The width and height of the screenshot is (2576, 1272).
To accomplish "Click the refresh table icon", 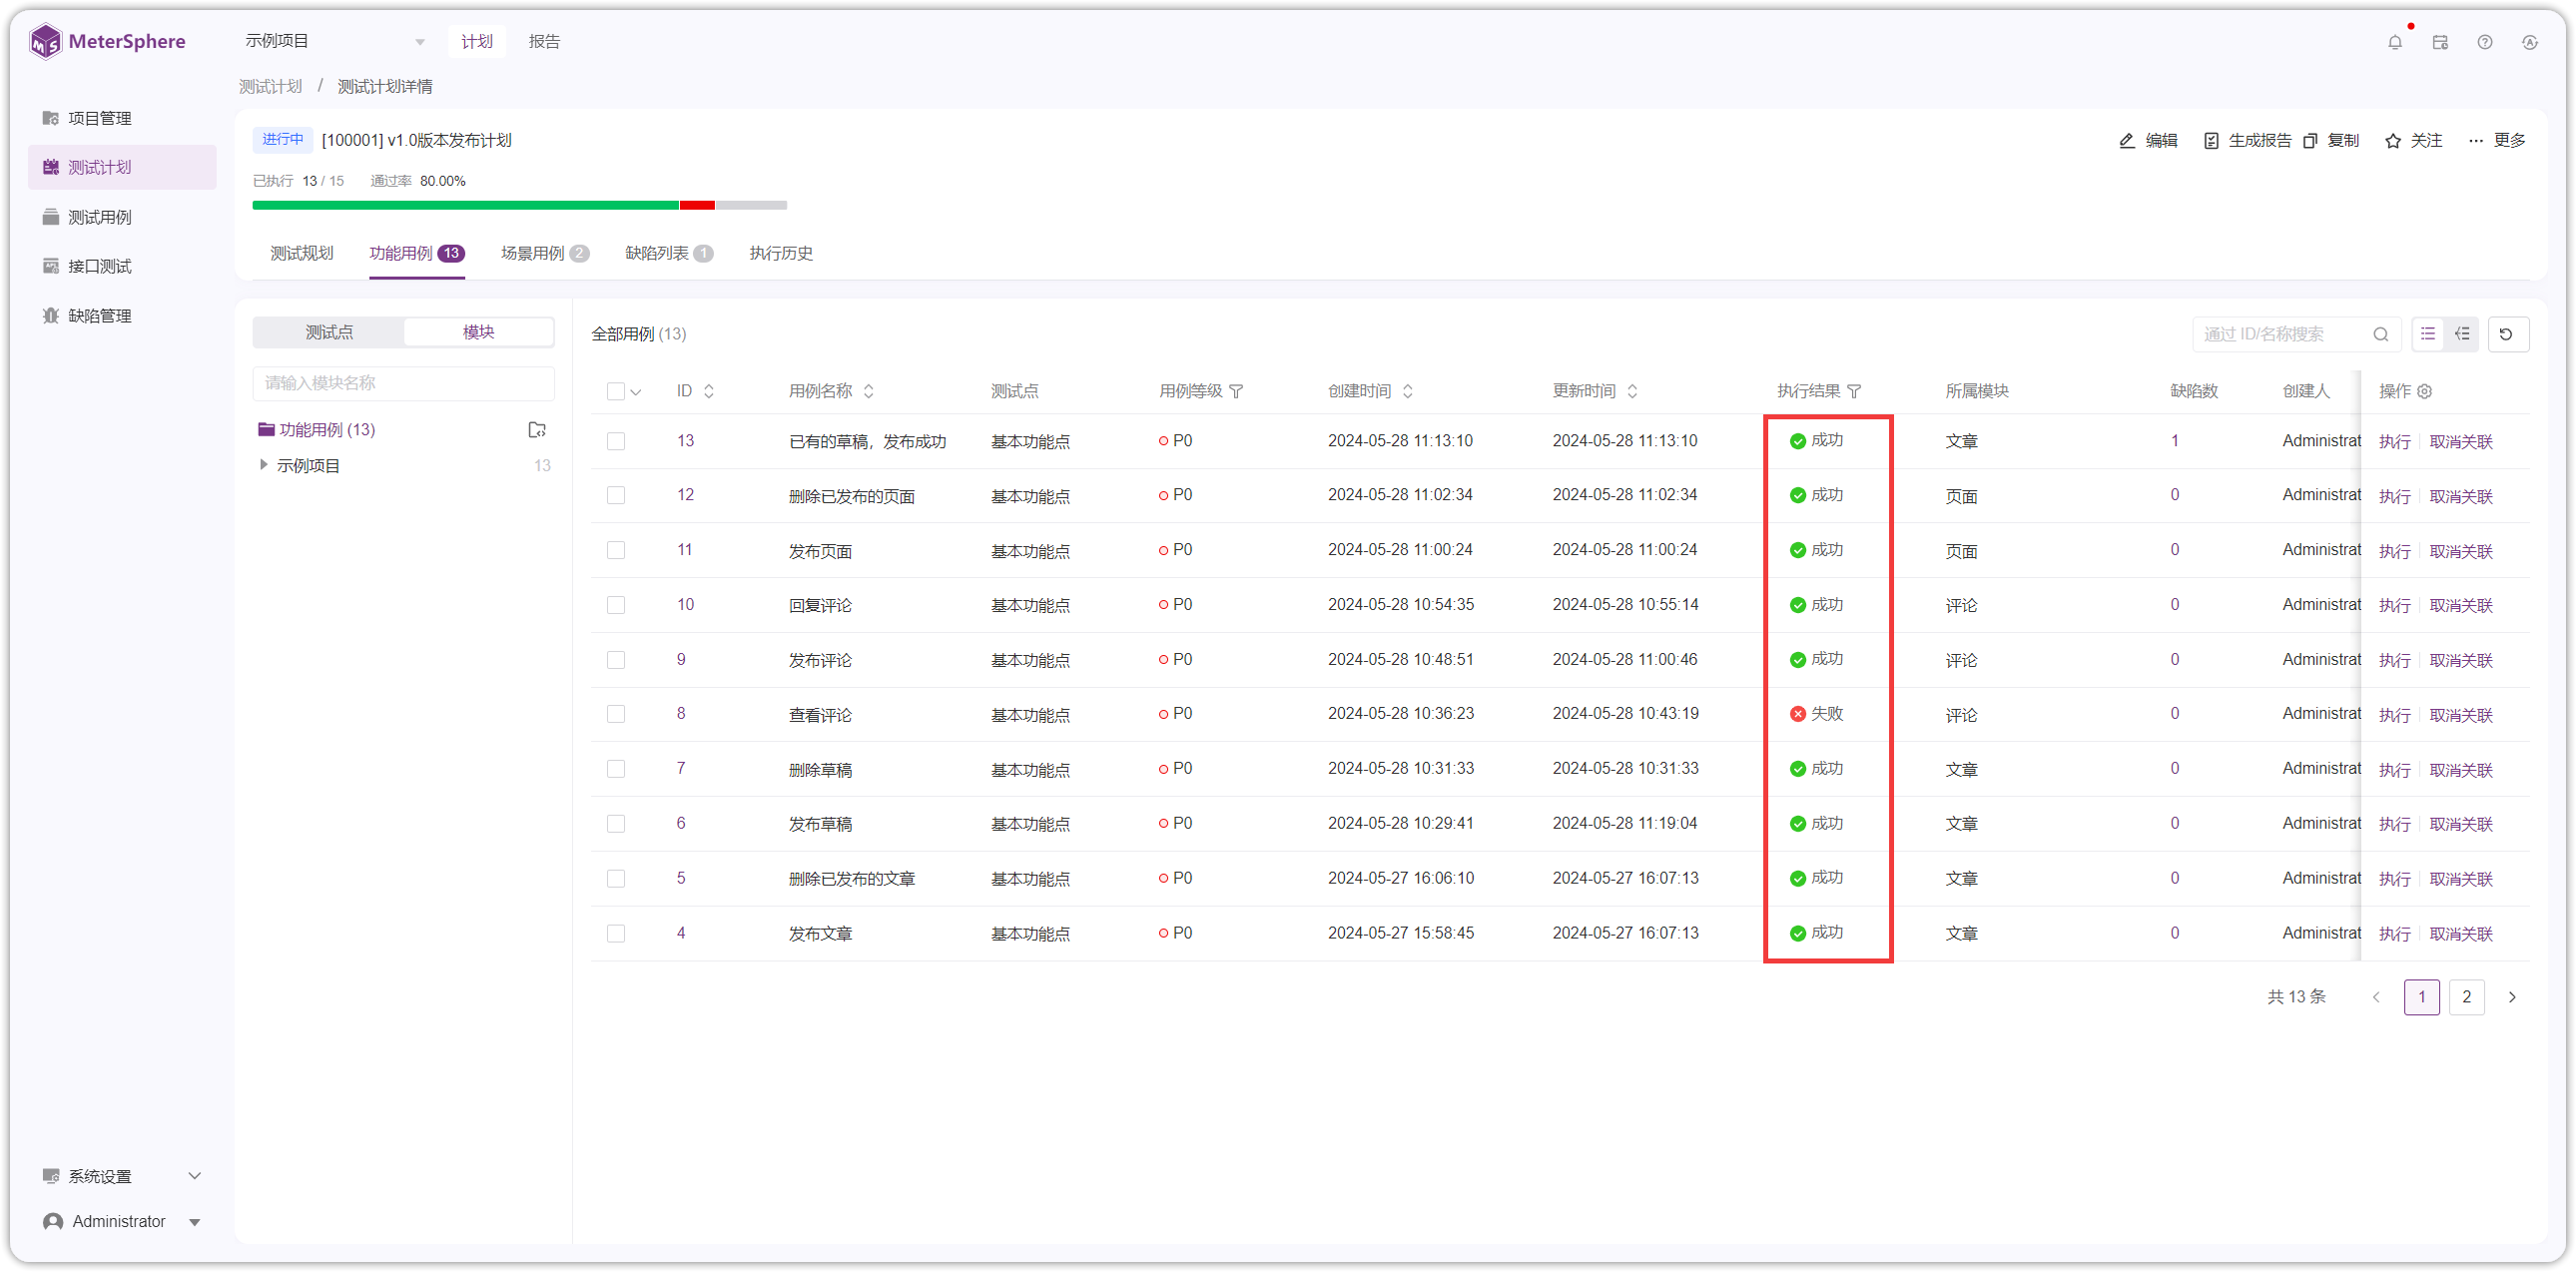I will [2506, 334].
